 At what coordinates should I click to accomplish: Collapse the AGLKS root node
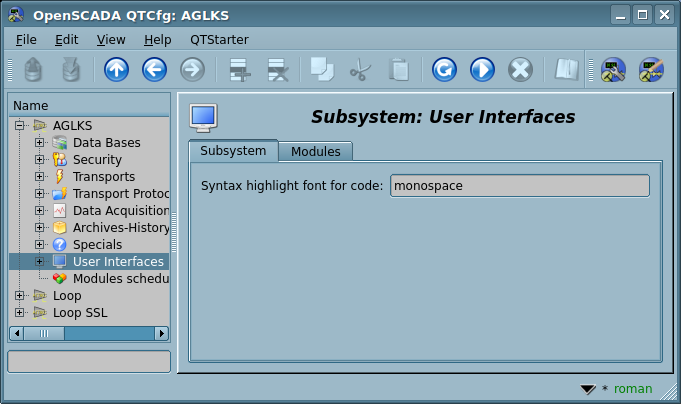20,126
